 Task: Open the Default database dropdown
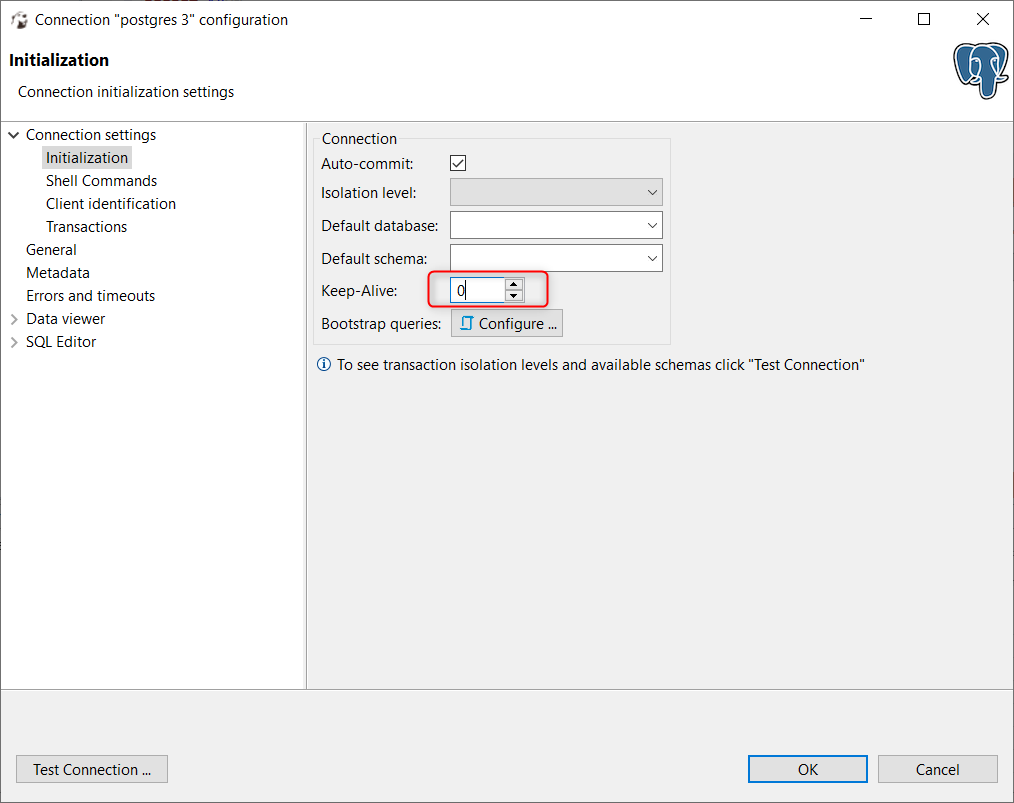coord(652,224)
